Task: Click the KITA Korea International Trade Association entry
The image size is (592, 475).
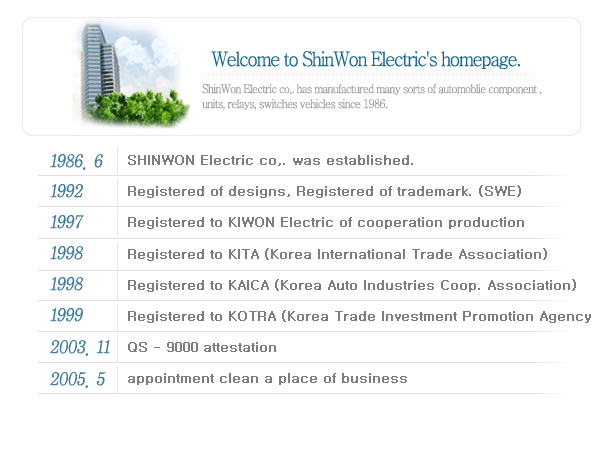Action: (338, 254)
